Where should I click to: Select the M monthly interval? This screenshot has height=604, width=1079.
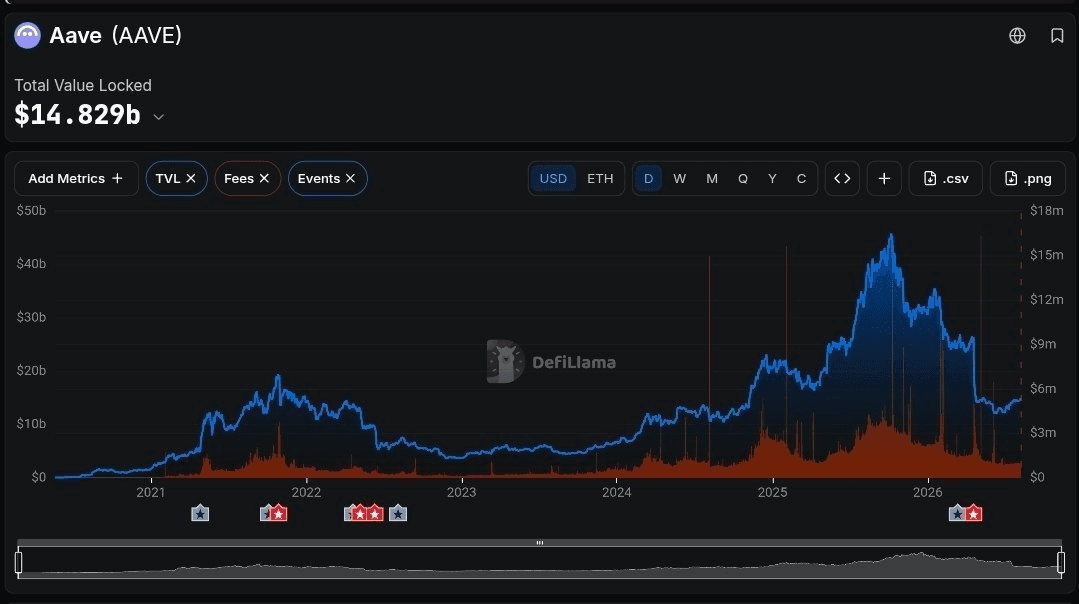712,179
